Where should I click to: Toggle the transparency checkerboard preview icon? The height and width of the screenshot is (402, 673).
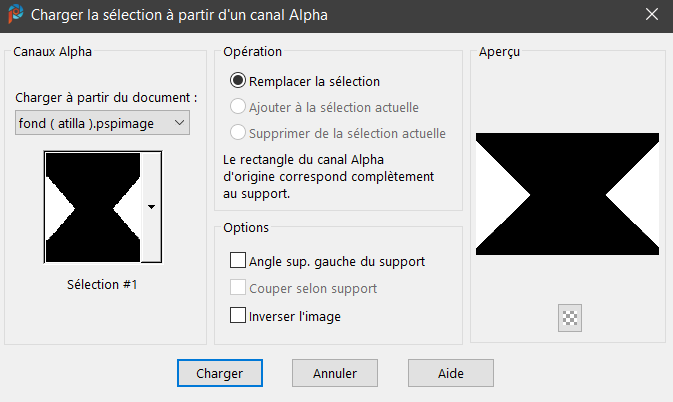tap(571, 318)
